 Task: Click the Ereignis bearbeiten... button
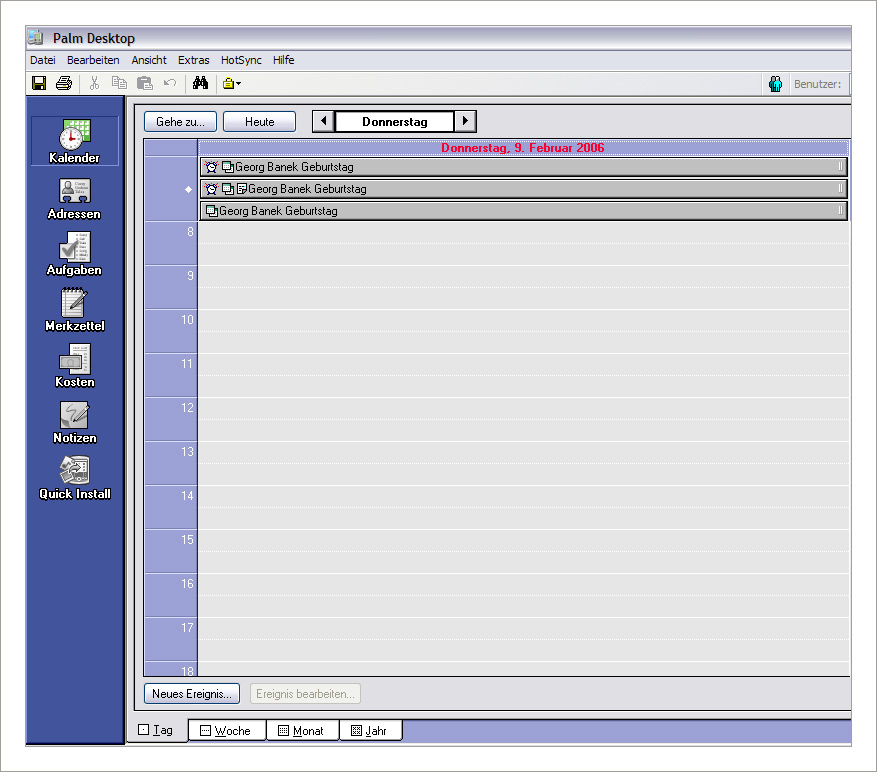point(305,694)
